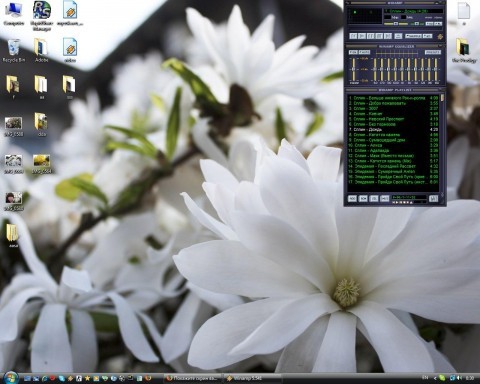
Task: Open the playlist REM menu button
Action: click(x=363, y=198)
